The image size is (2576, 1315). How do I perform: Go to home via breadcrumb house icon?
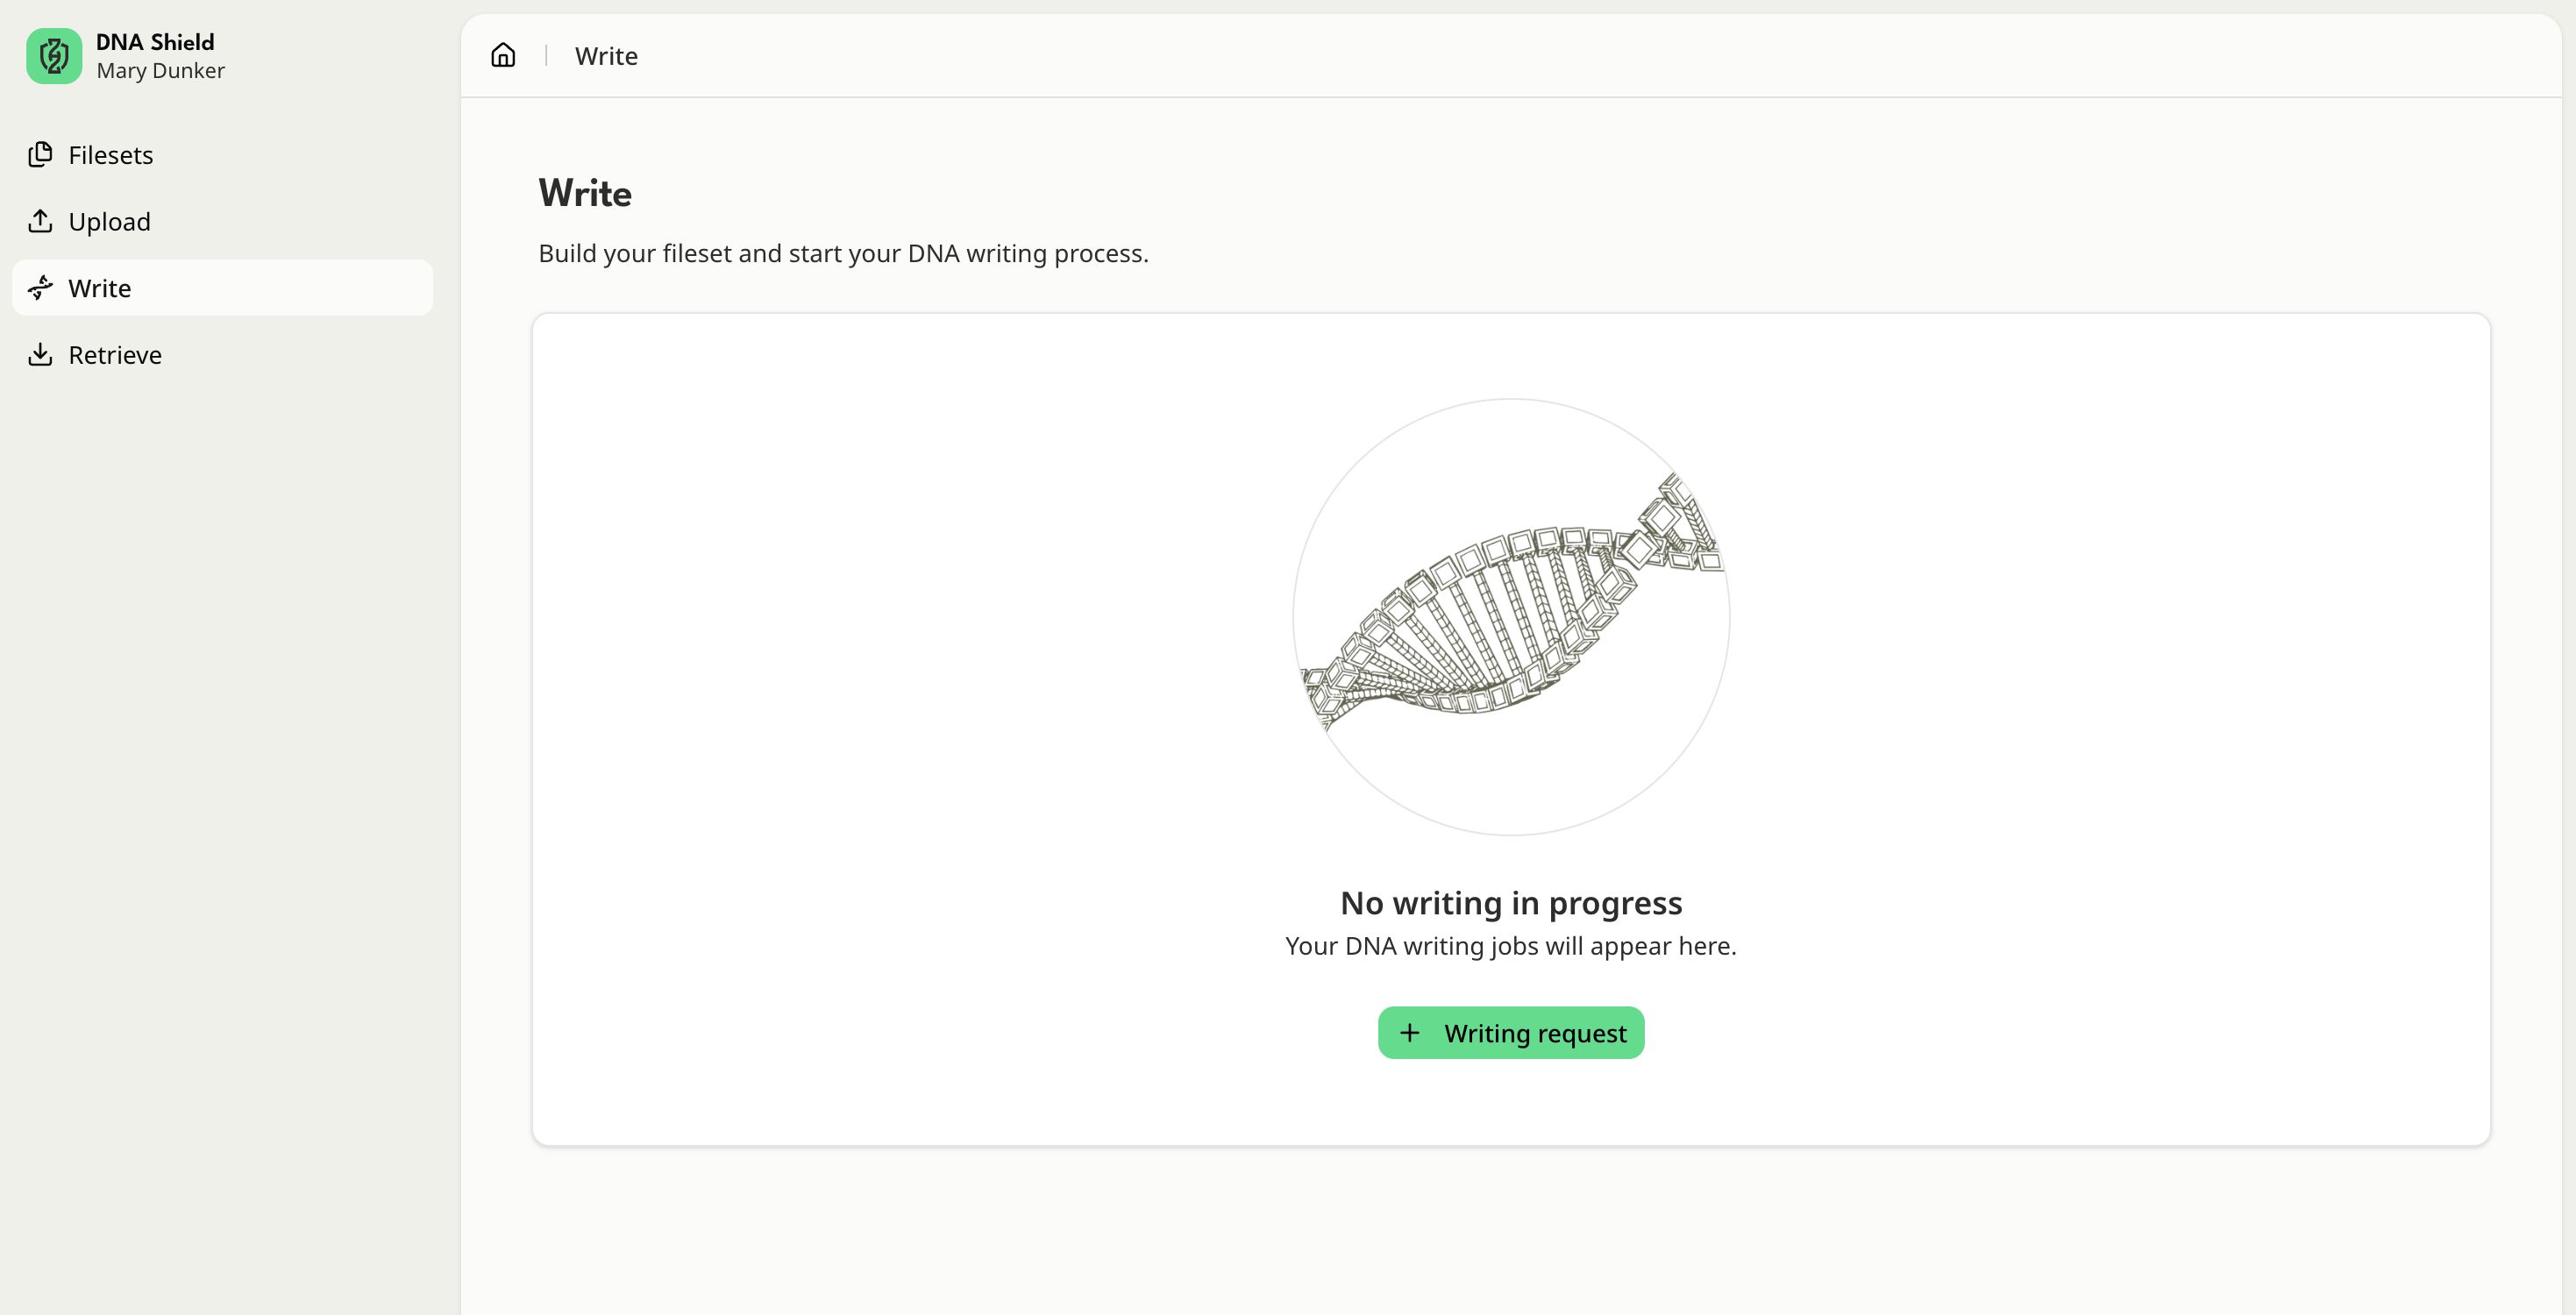[x=503, y=55]
